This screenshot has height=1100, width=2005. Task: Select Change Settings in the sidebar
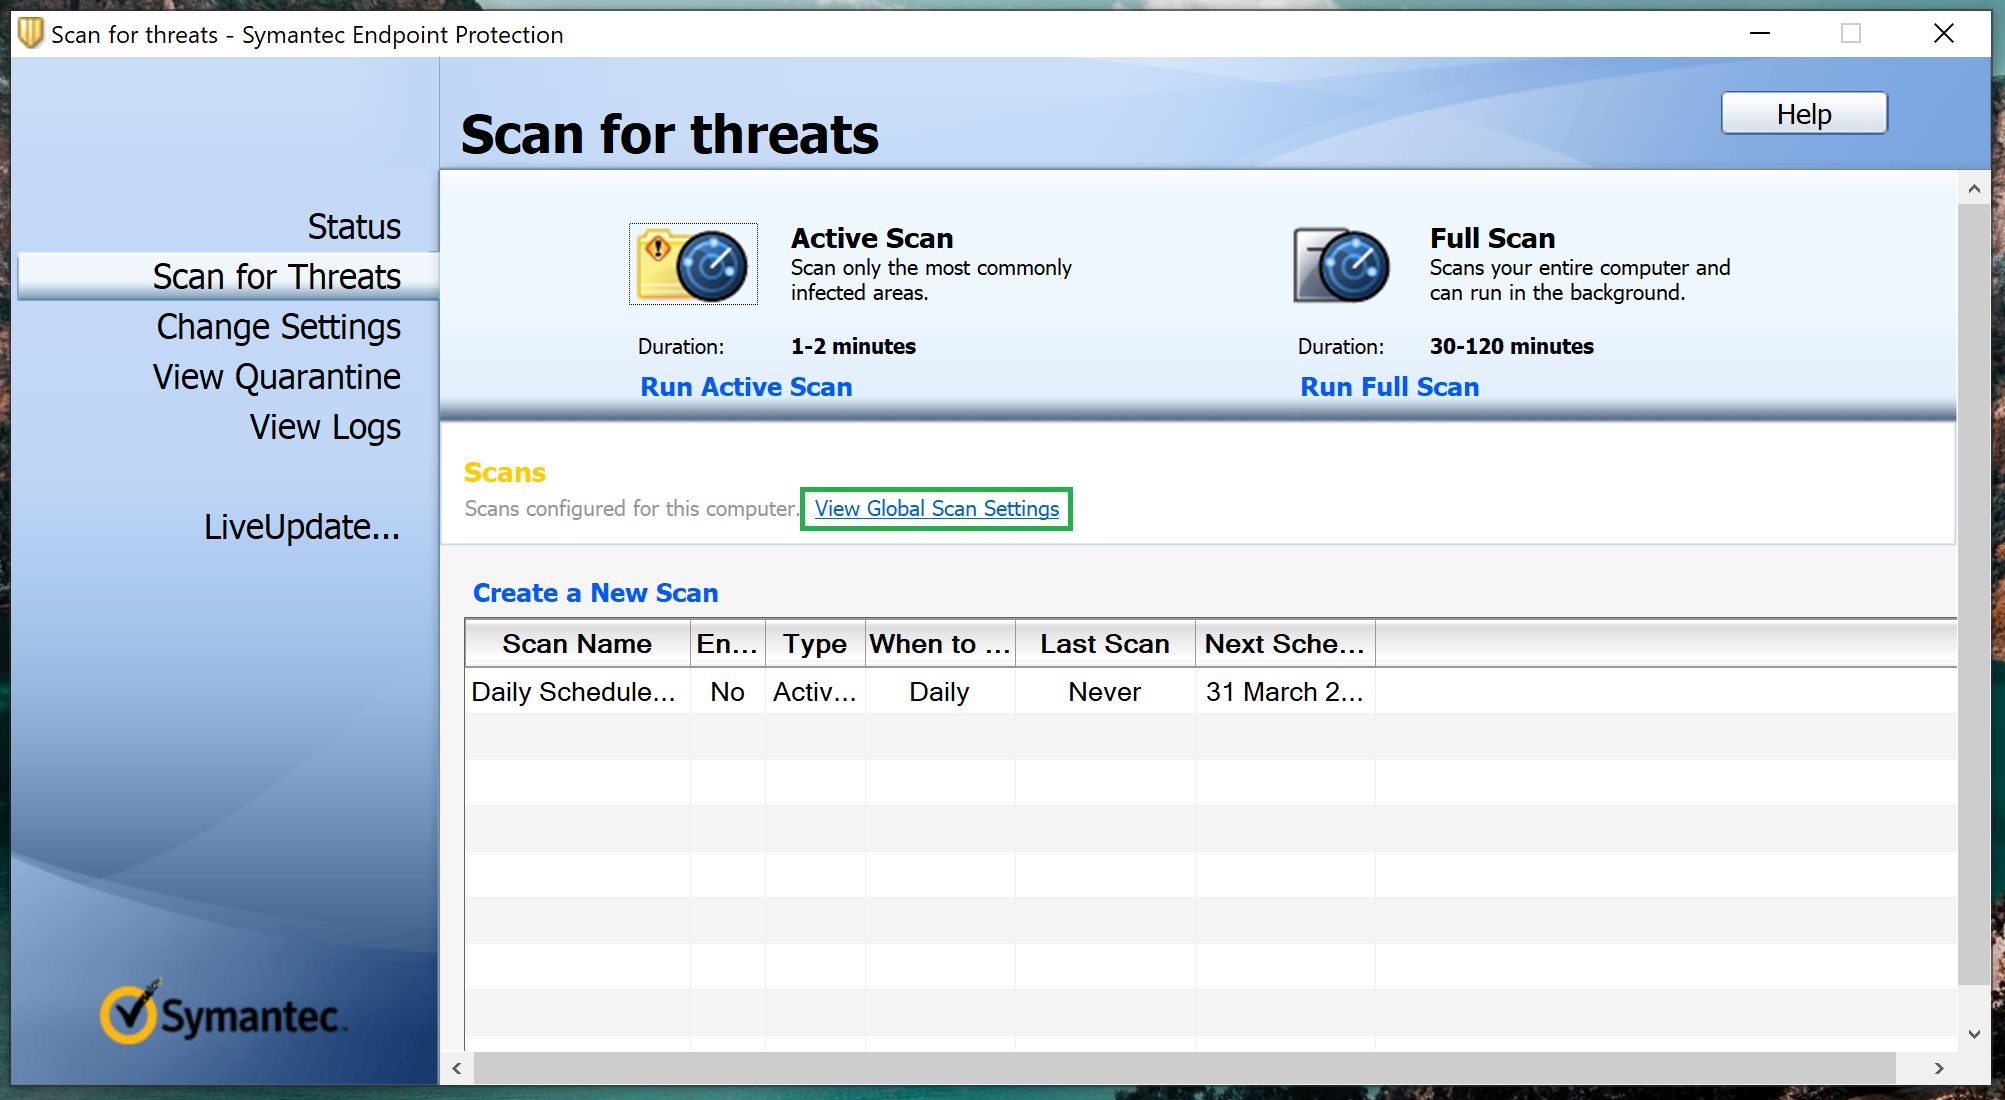tap(278, 327)
